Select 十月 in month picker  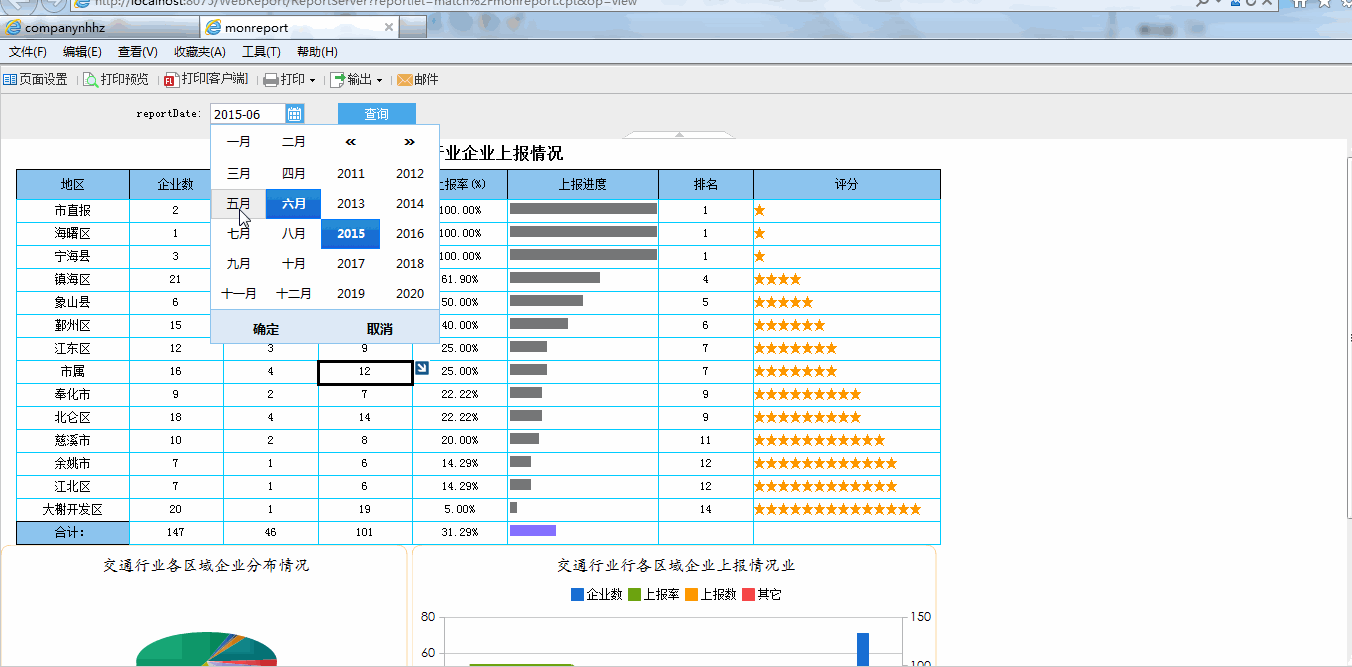coord(293,263)
